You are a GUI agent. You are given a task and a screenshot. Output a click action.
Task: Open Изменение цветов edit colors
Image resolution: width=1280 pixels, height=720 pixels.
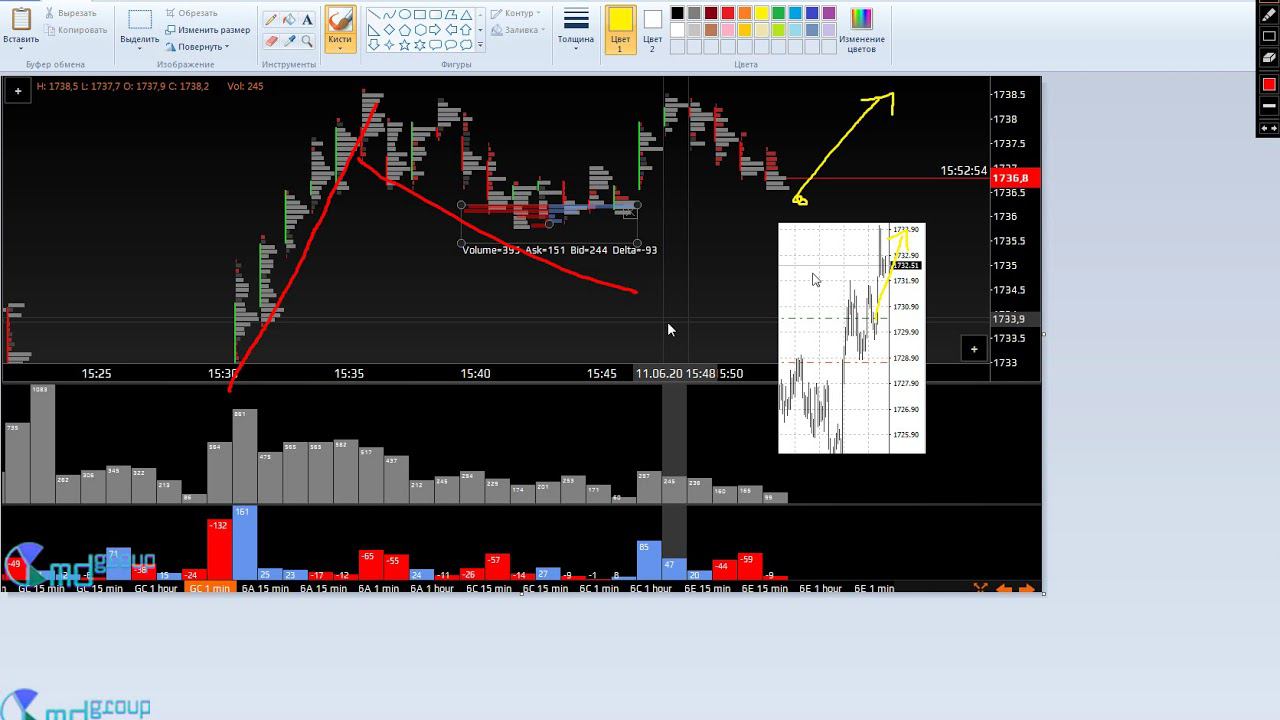pos(861,30)
